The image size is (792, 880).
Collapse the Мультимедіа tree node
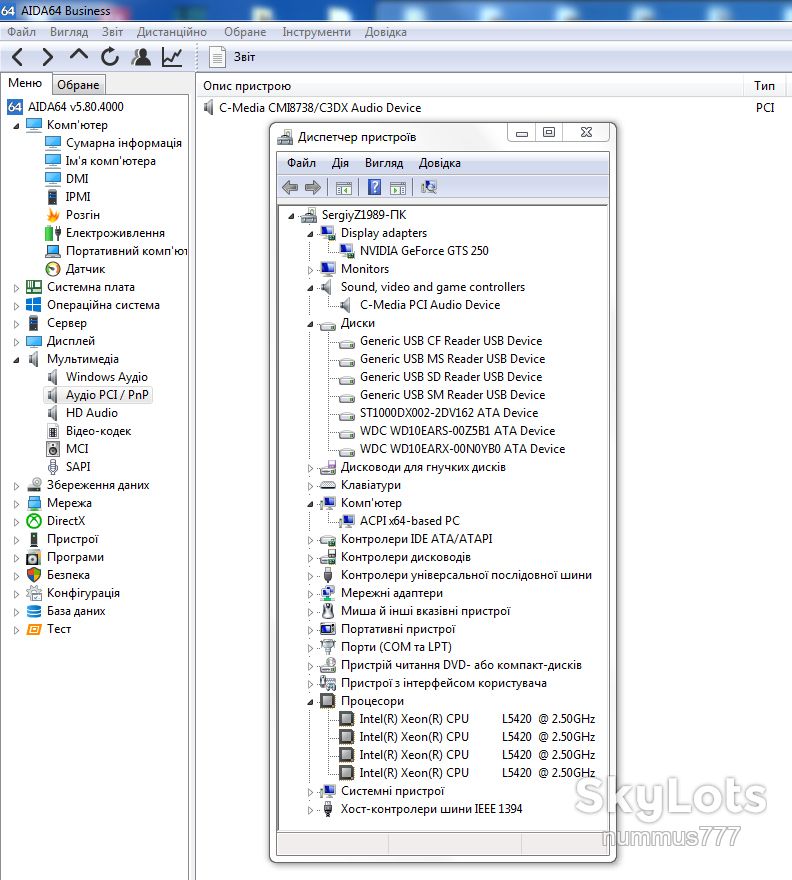coord(16,360)
